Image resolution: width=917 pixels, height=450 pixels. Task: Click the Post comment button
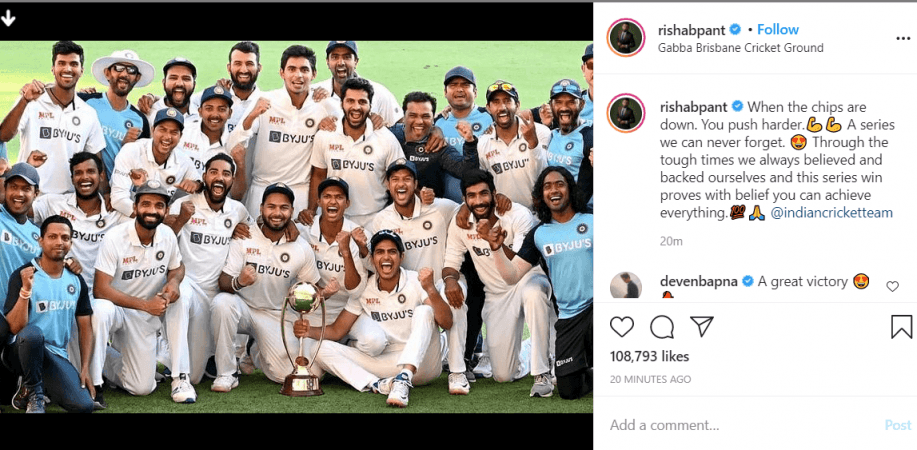tap(898, 425)
